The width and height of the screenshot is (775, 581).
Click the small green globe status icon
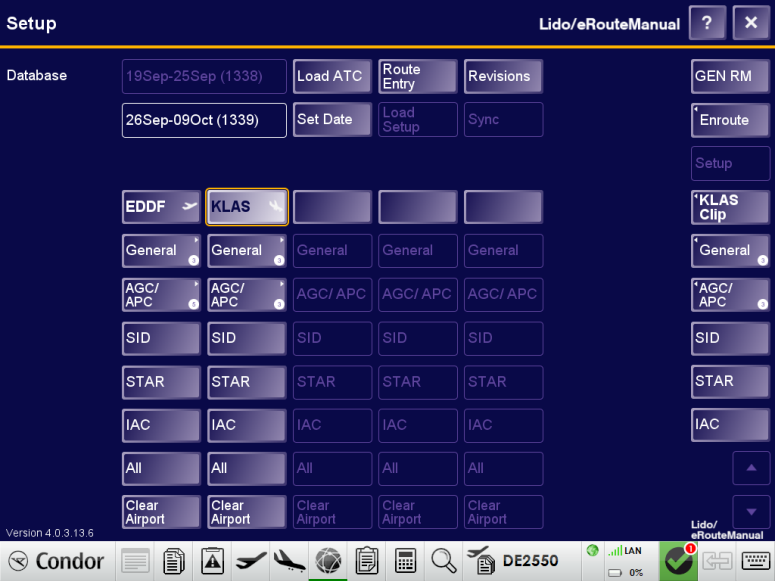click(593, 550)
